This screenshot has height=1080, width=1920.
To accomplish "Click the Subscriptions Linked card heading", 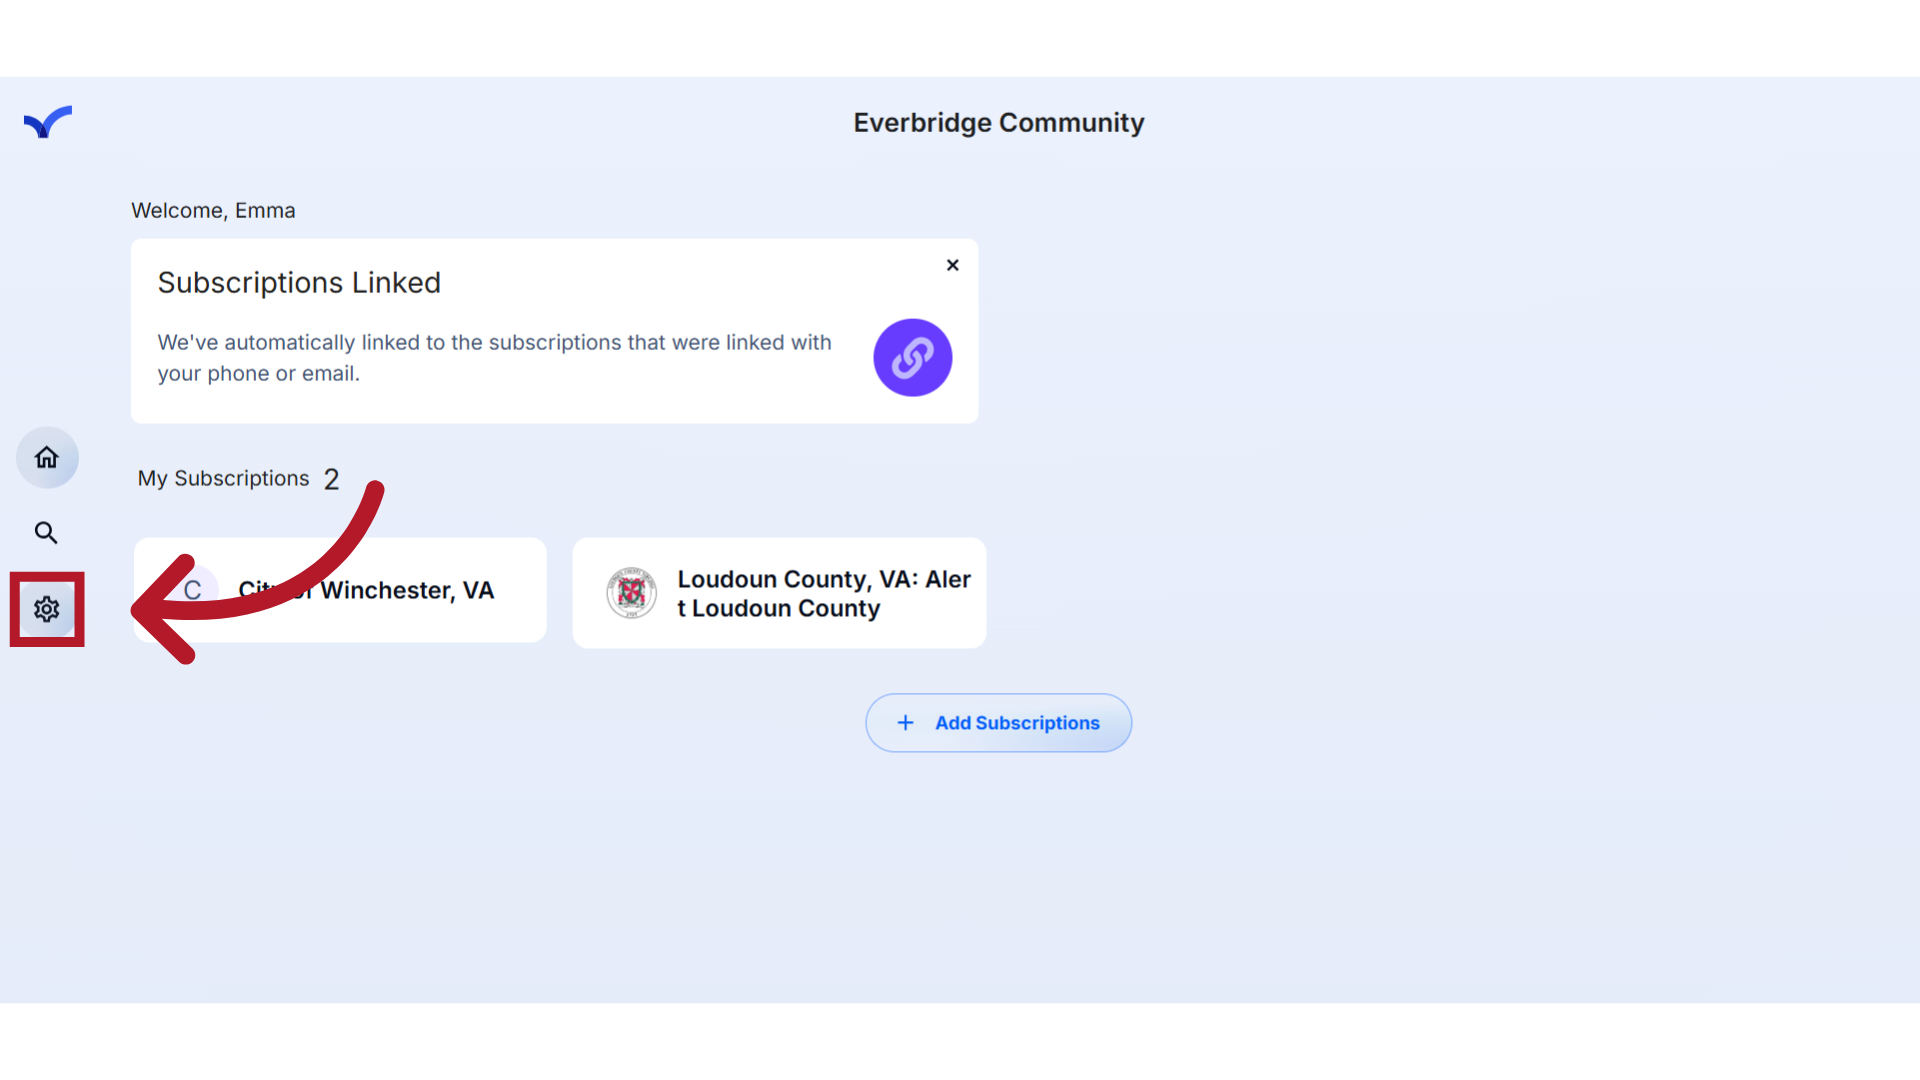I will [x=299, y=282].
